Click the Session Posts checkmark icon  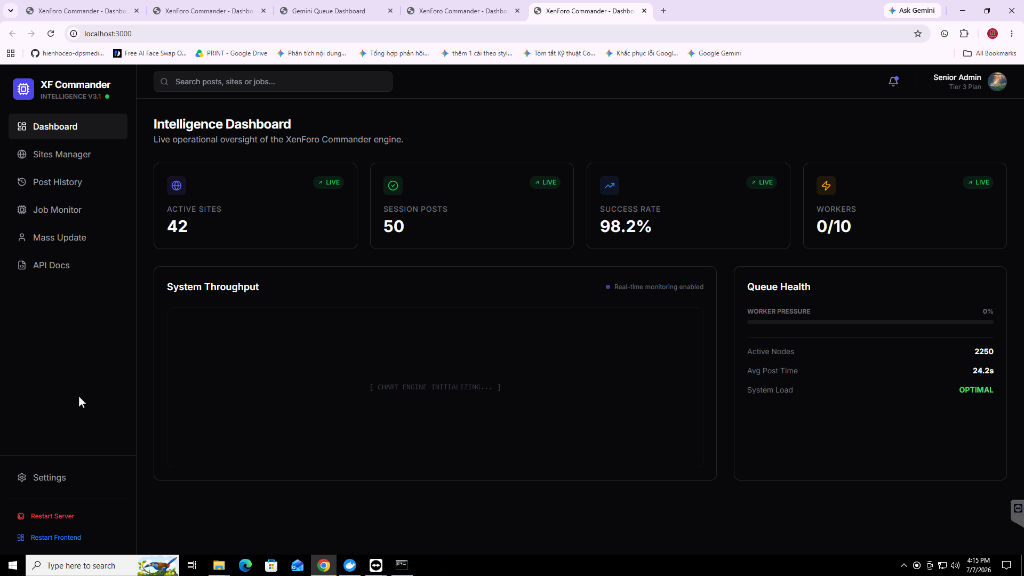click(x=393, y=185)
